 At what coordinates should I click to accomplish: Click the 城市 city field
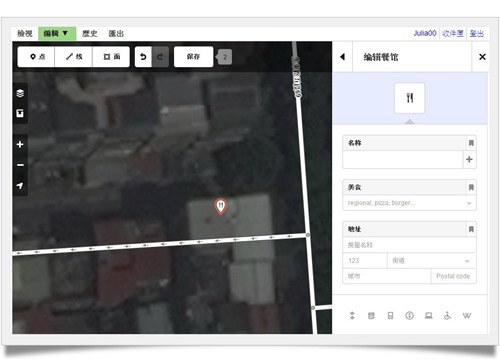387,276
